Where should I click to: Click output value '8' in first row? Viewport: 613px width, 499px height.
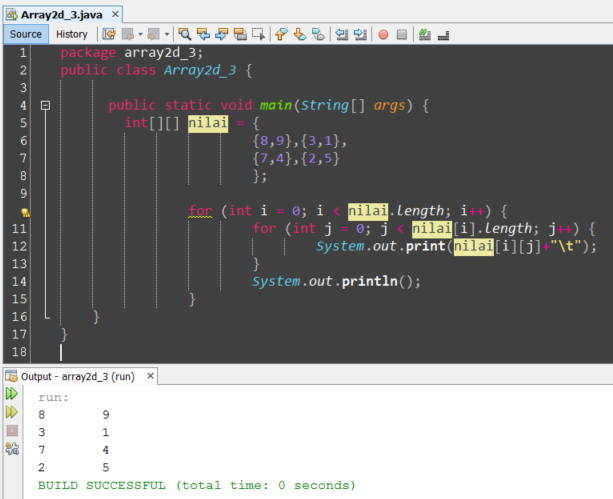point(41,415)
